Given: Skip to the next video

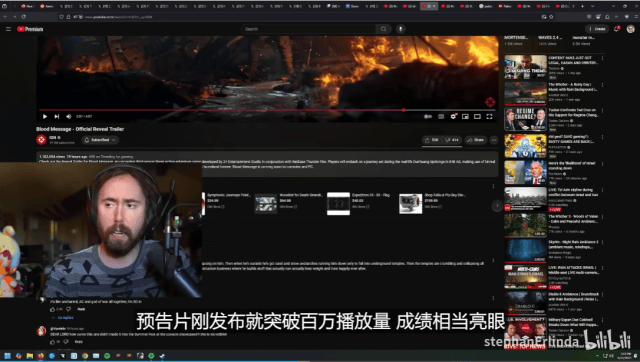Looking at the screenshot, I should point(57,117).
